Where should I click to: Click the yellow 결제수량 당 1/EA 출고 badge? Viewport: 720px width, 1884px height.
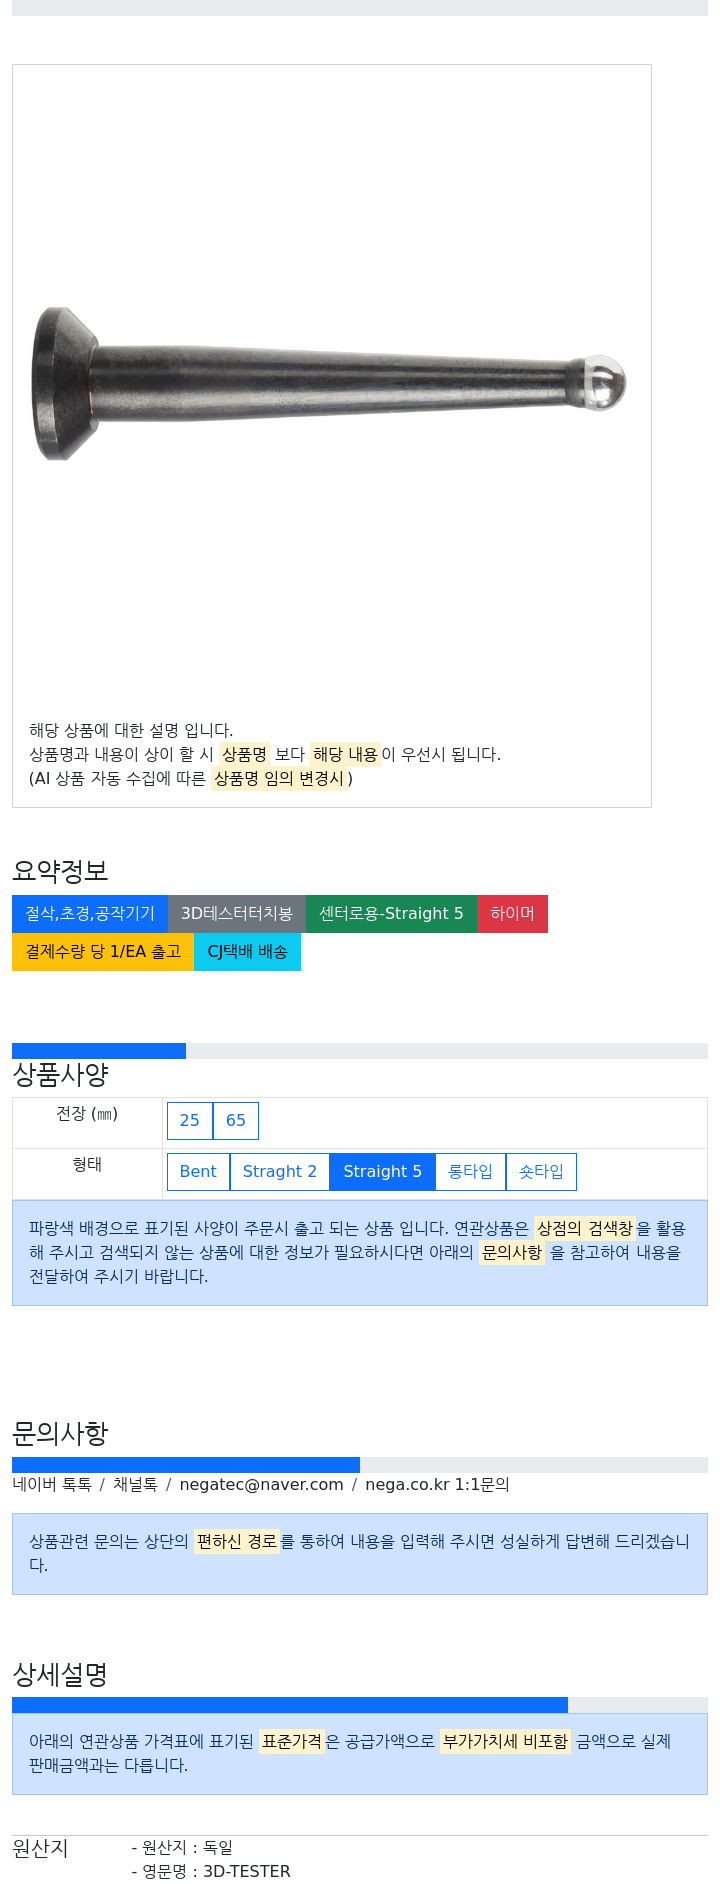point(103,951)
